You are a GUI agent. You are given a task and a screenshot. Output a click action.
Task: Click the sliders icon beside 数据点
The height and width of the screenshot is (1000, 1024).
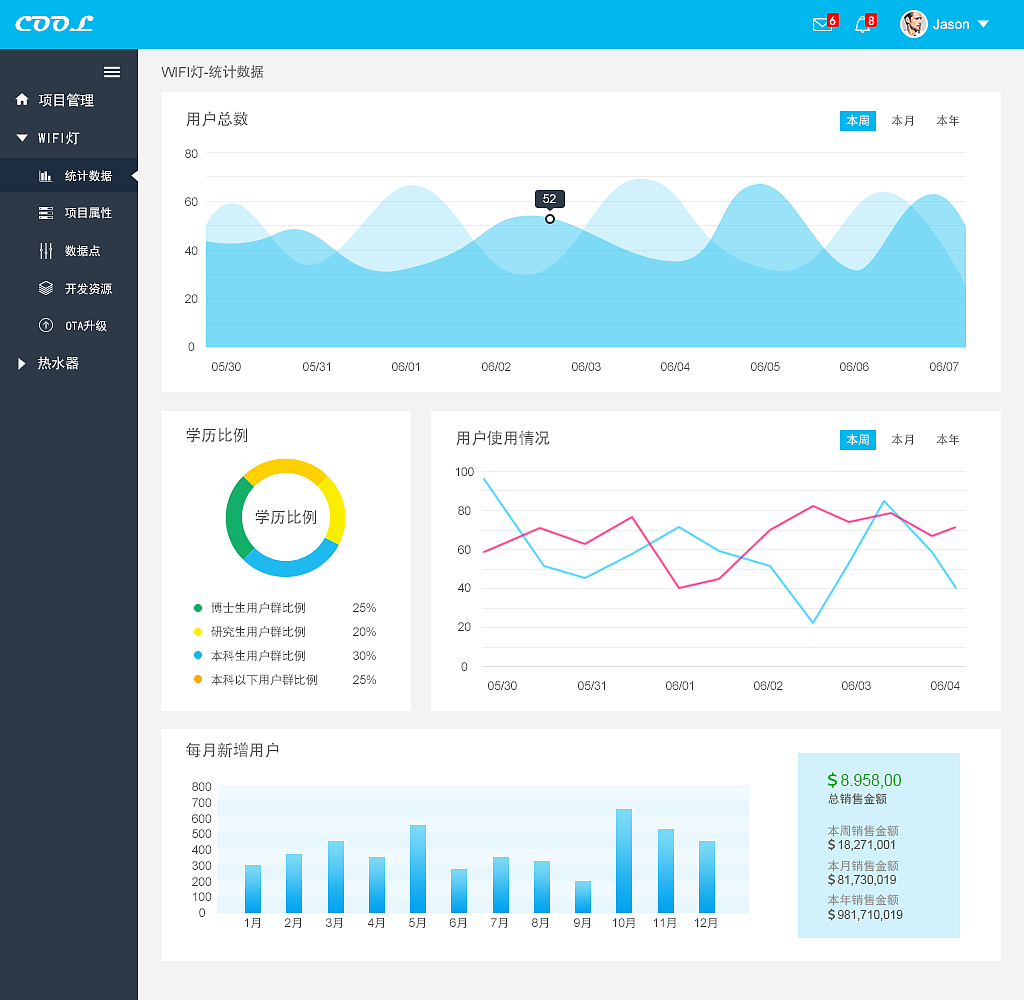tap(46, 251)
